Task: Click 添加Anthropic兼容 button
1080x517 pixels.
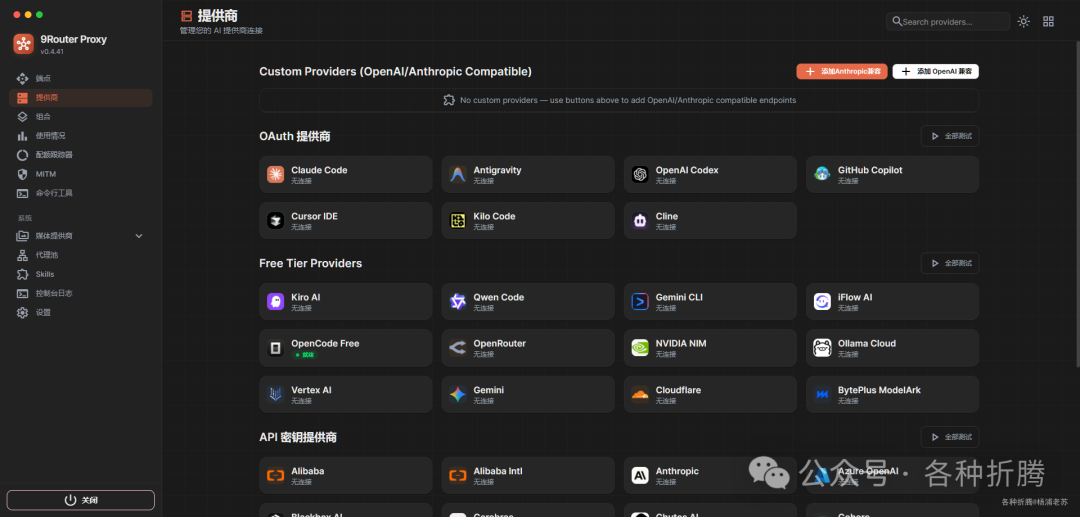Action: tap(842, 72)
